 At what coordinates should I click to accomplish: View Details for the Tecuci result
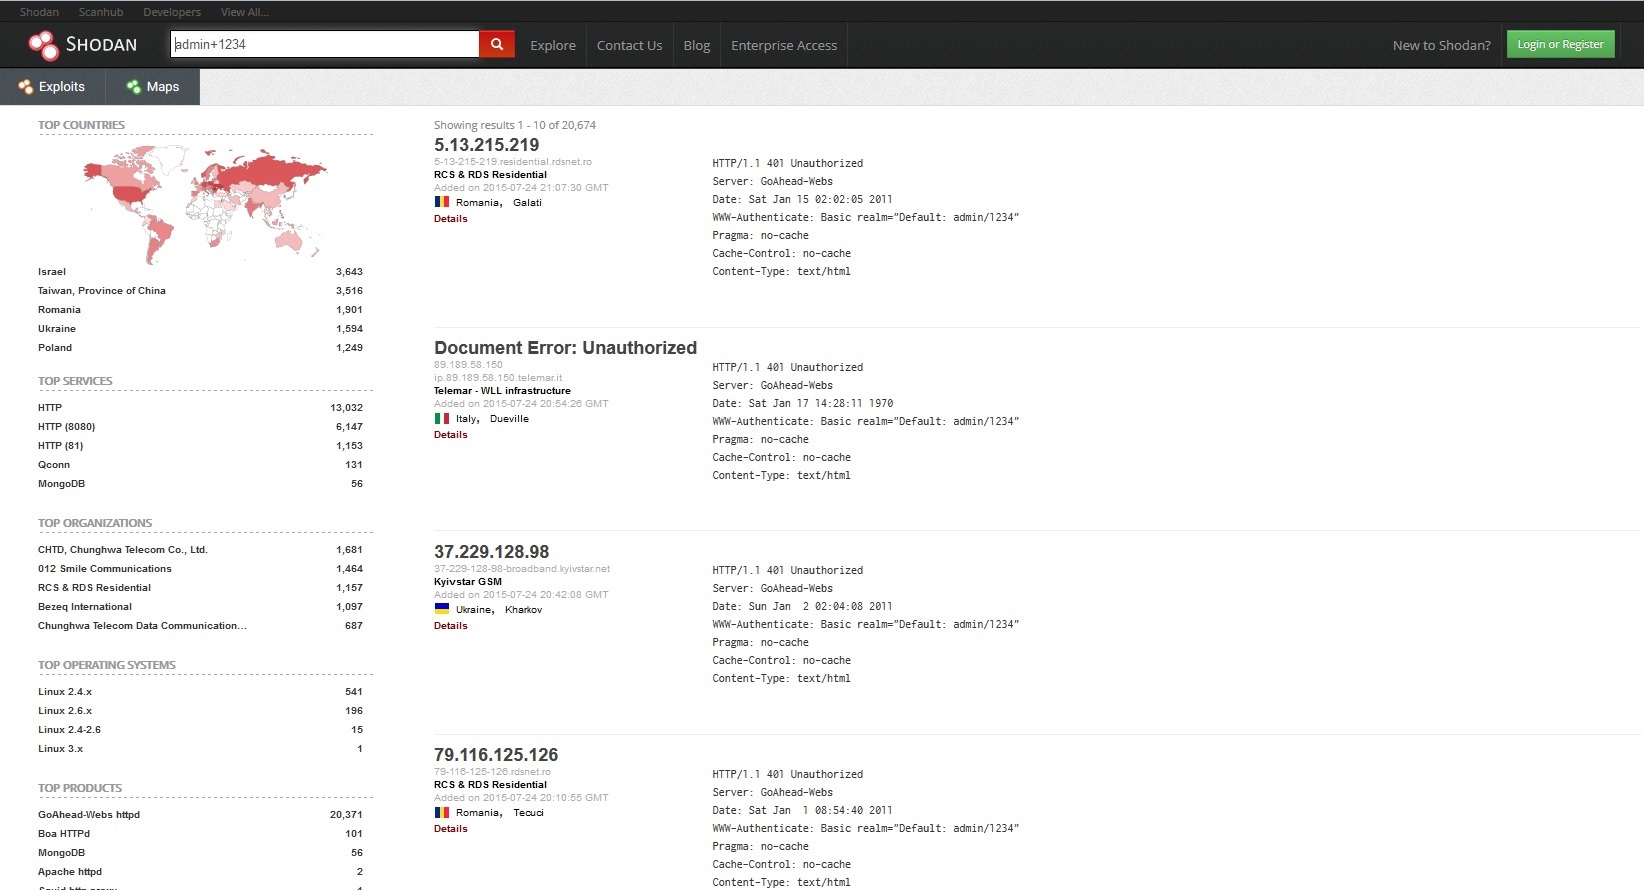451,828
